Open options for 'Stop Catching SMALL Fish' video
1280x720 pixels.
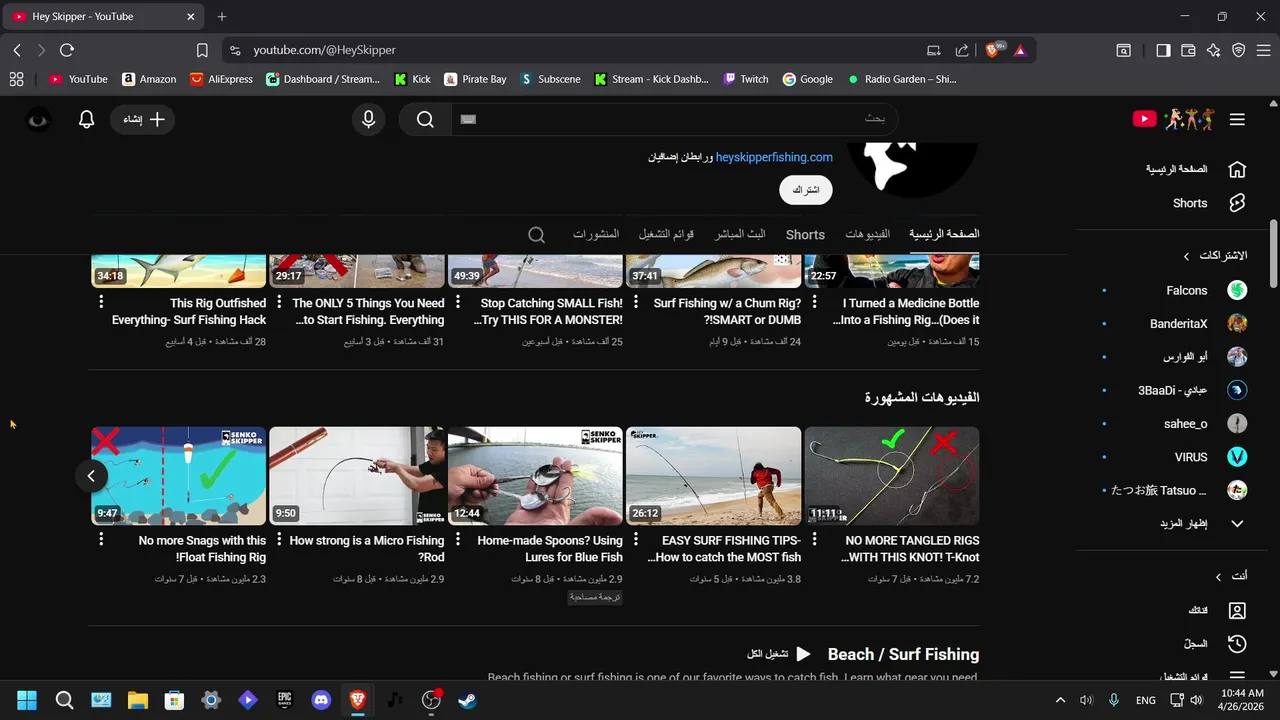458,303
